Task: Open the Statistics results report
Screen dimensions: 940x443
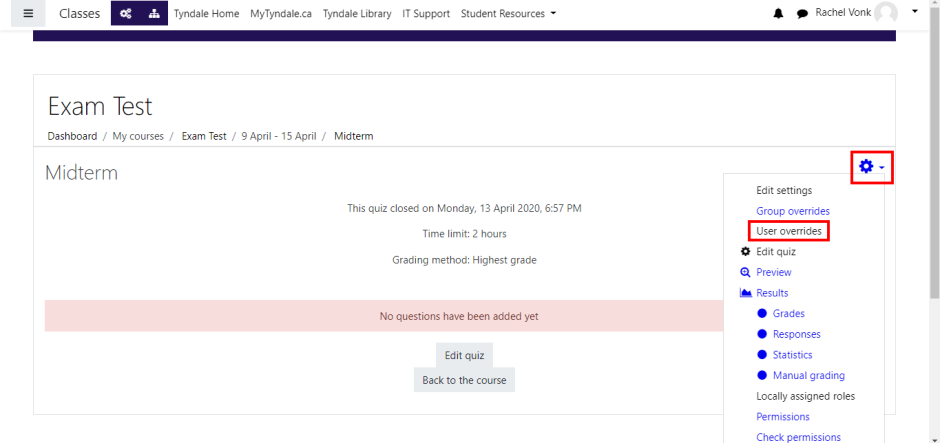Action: point(792,355)
